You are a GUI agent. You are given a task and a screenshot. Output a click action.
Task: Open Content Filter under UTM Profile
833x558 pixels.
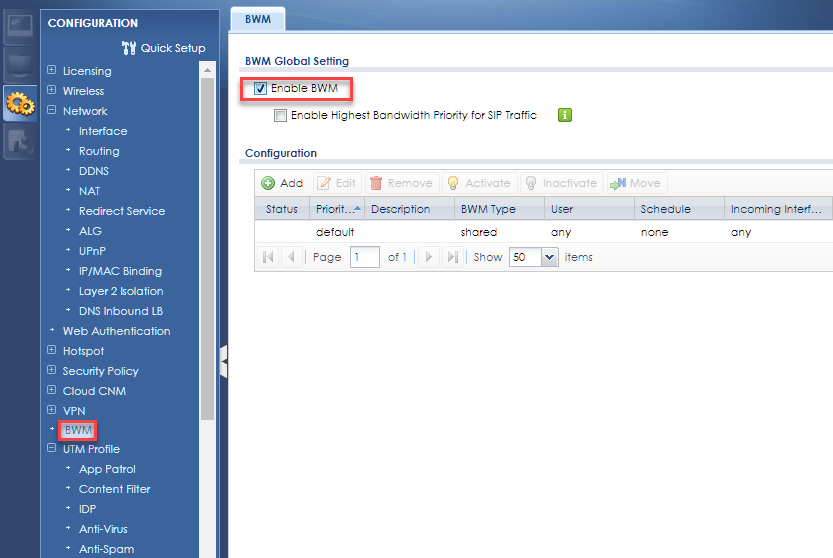point(114,489)
